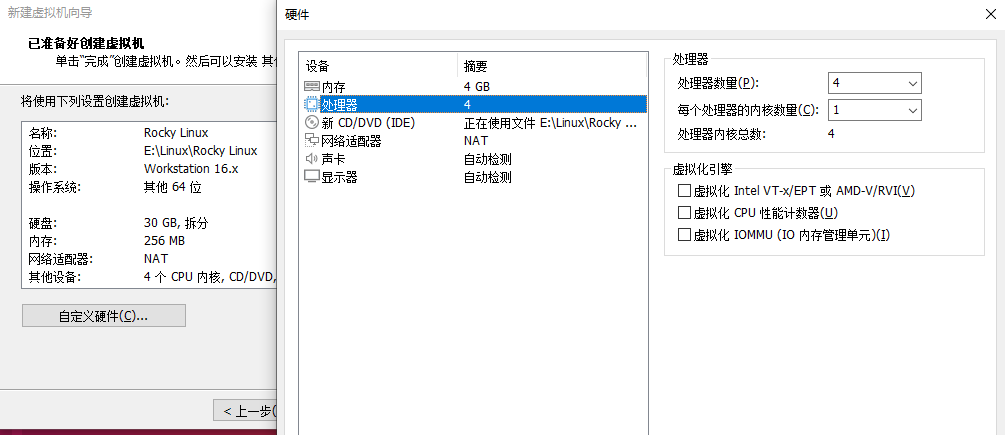
Task: Open the 处理器数量 dropdown
Action: (x=874, y=83)
